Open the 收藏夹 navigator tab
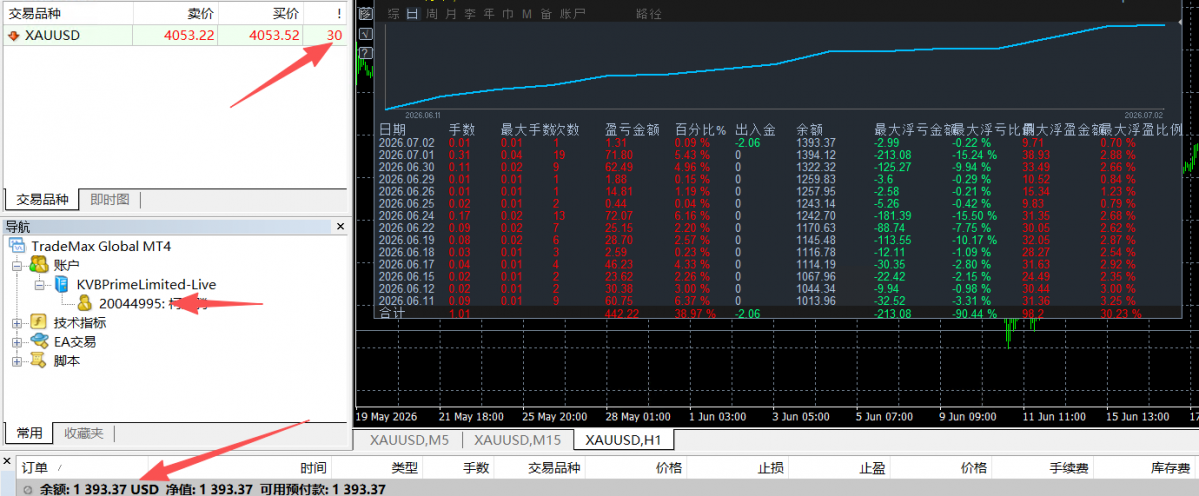This screenshot has height=496, width=1199. (x=83, y=433)
